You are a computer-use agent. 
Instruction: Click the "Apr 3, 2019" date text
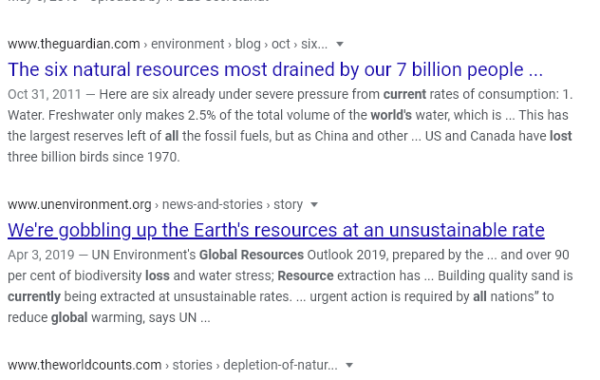pyautogui.click(x=41, y=255)
